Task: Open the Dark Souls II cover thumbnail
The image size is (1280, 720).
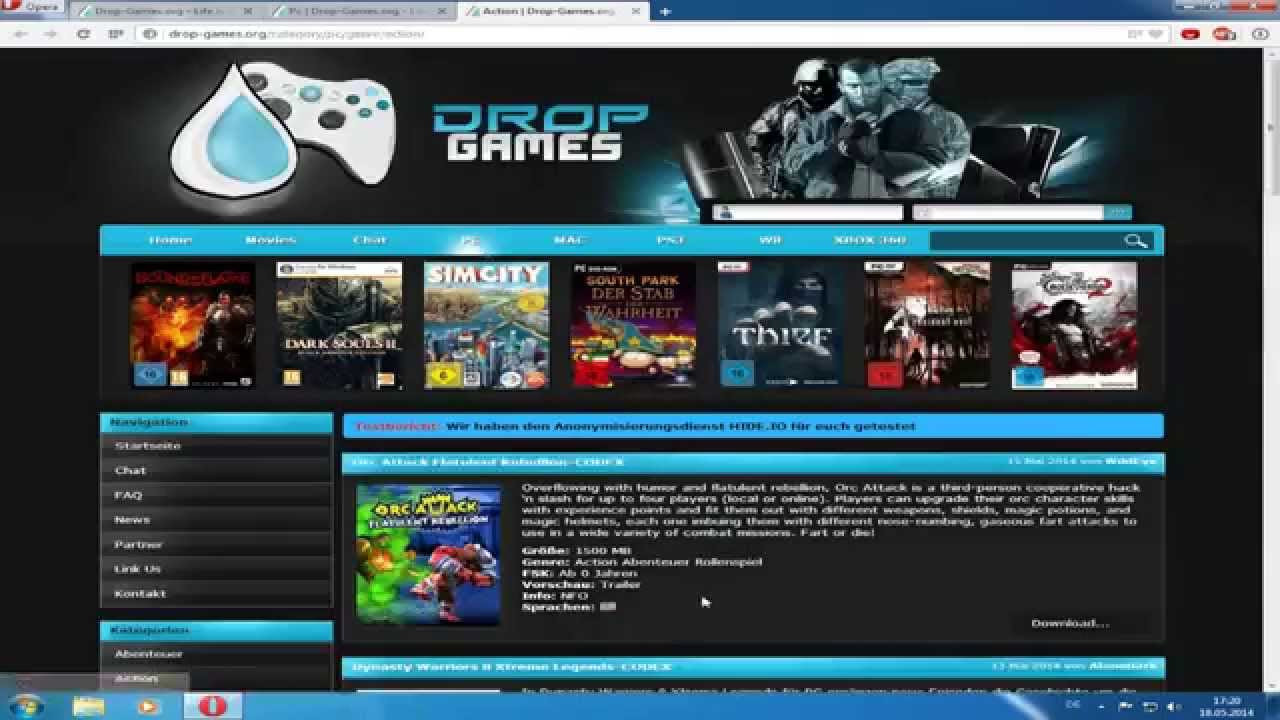Action: coord(339,325)
